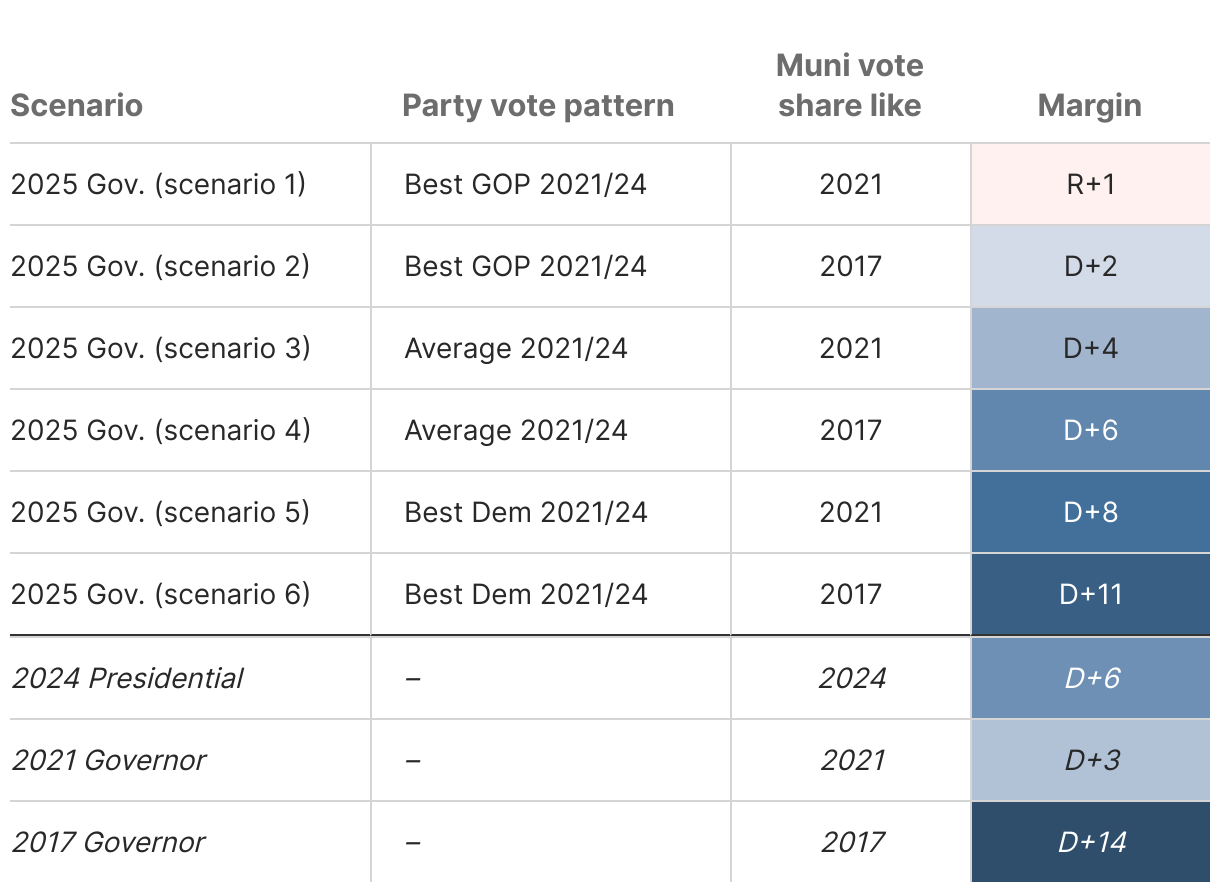This screenshot has width=1220, height=892.
Task: Select the 2025 Gov. (scenario 1) row label
Action: (158, 184)
